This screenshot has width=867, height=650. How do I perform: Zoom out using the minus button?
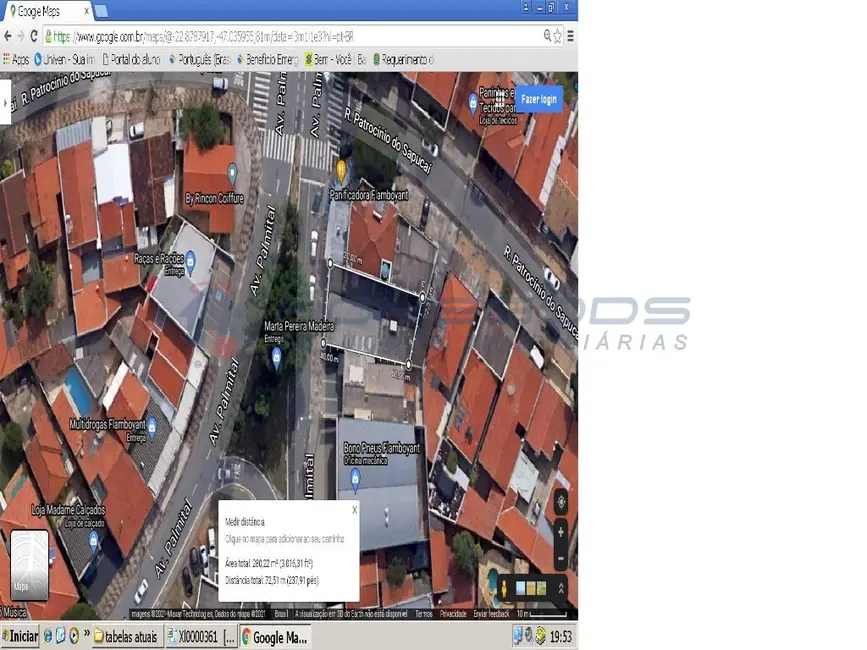tap(561, 557)
